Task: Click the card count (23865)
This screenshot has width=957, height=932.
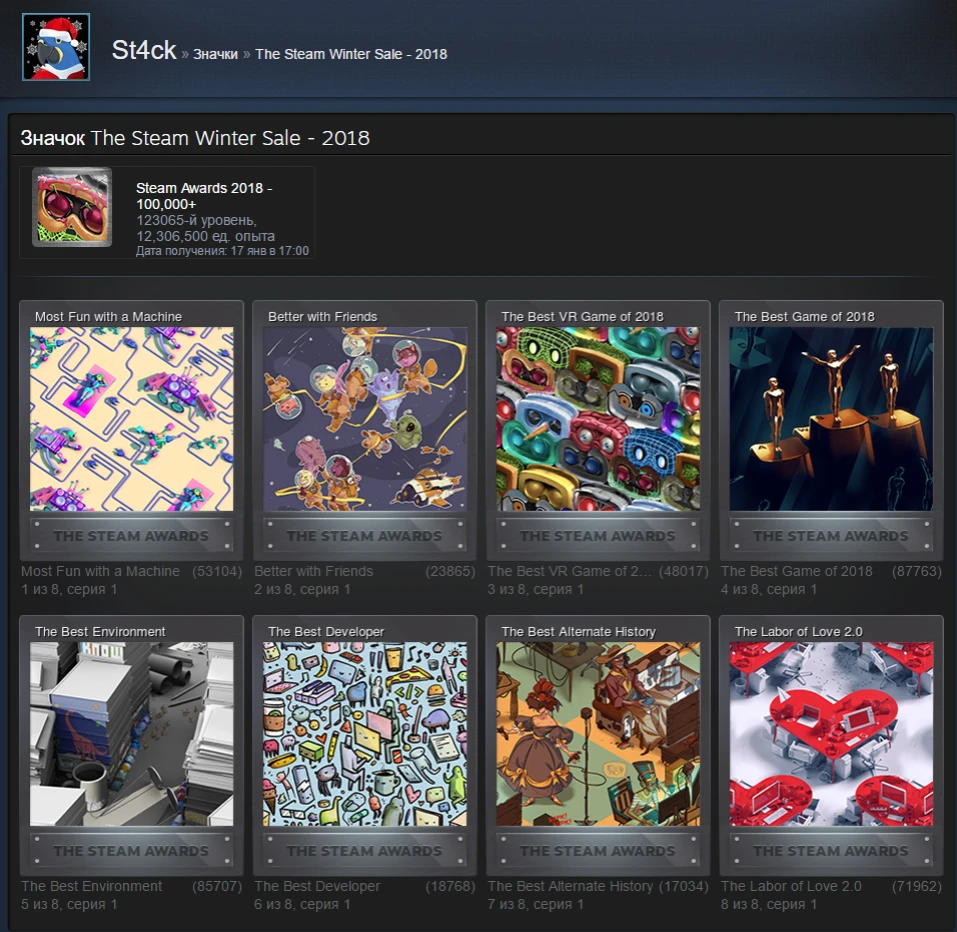Action: (450, 571)
